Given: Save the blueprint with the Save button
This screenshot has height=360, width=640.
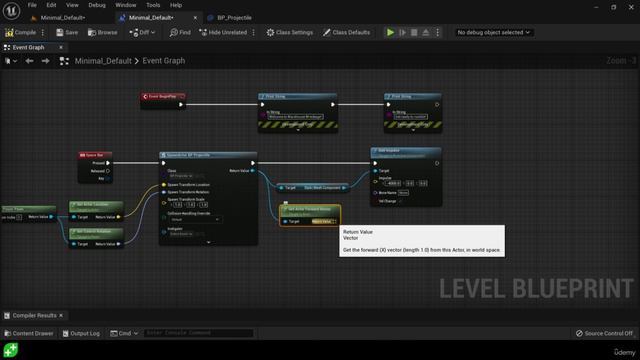Looking at the screenshot, I should pyautogui.click(x=67, y=32).
